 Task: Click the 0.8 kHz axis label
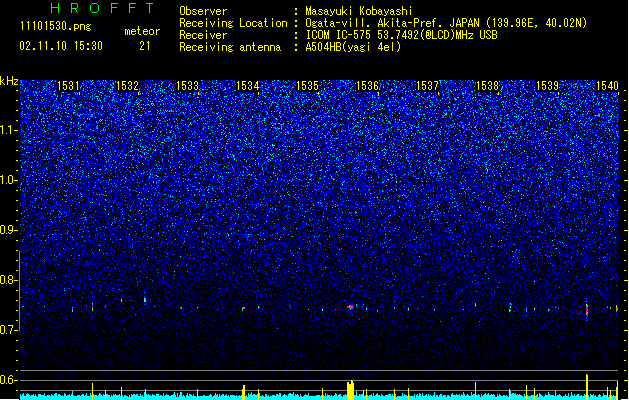click(x=9, y=280)
